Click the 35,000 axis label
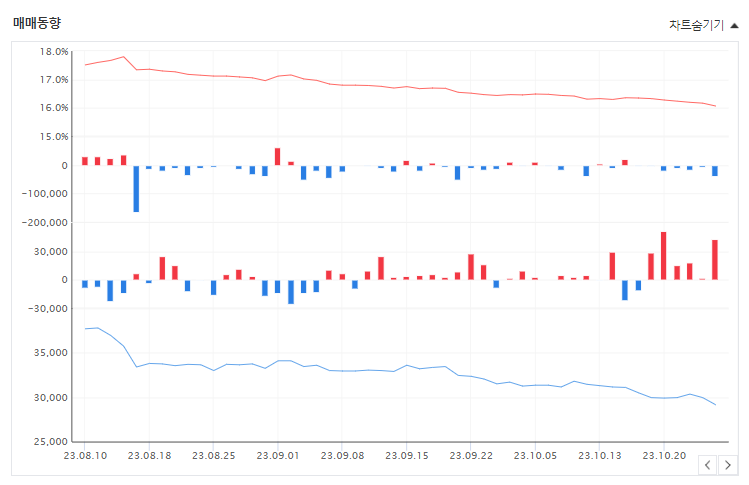Viewport: 749px width, 485px height. pos(51,353)
